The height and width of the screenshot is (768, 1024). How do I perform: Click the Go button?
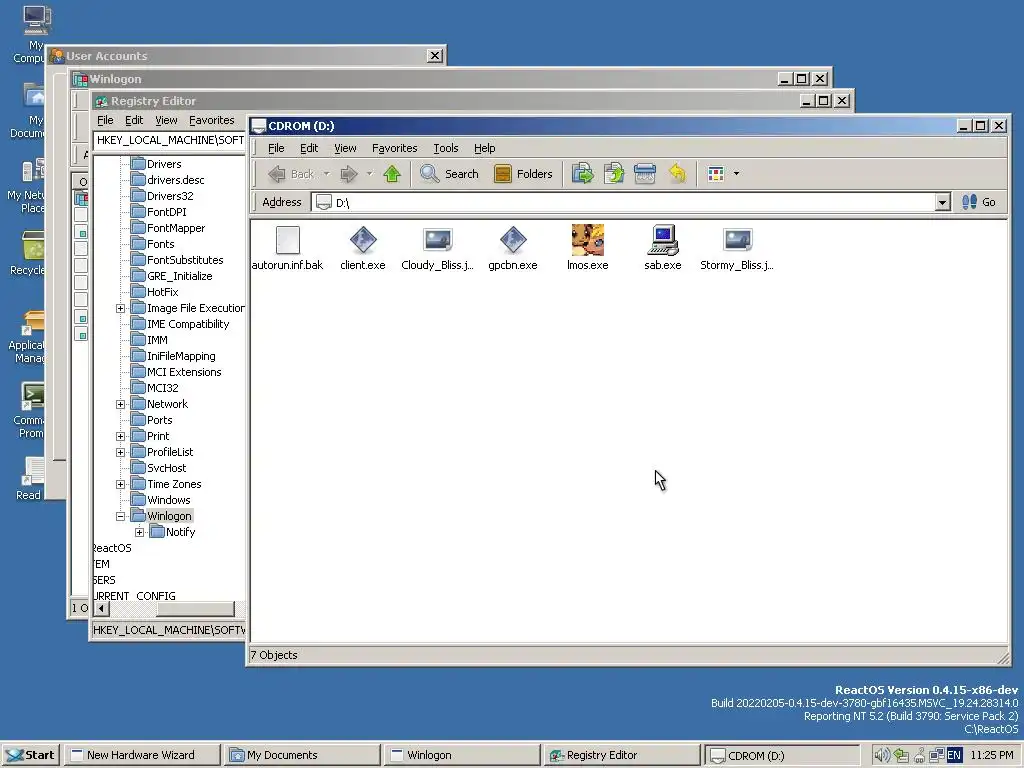pyautogui.click(x=979, y=202)
